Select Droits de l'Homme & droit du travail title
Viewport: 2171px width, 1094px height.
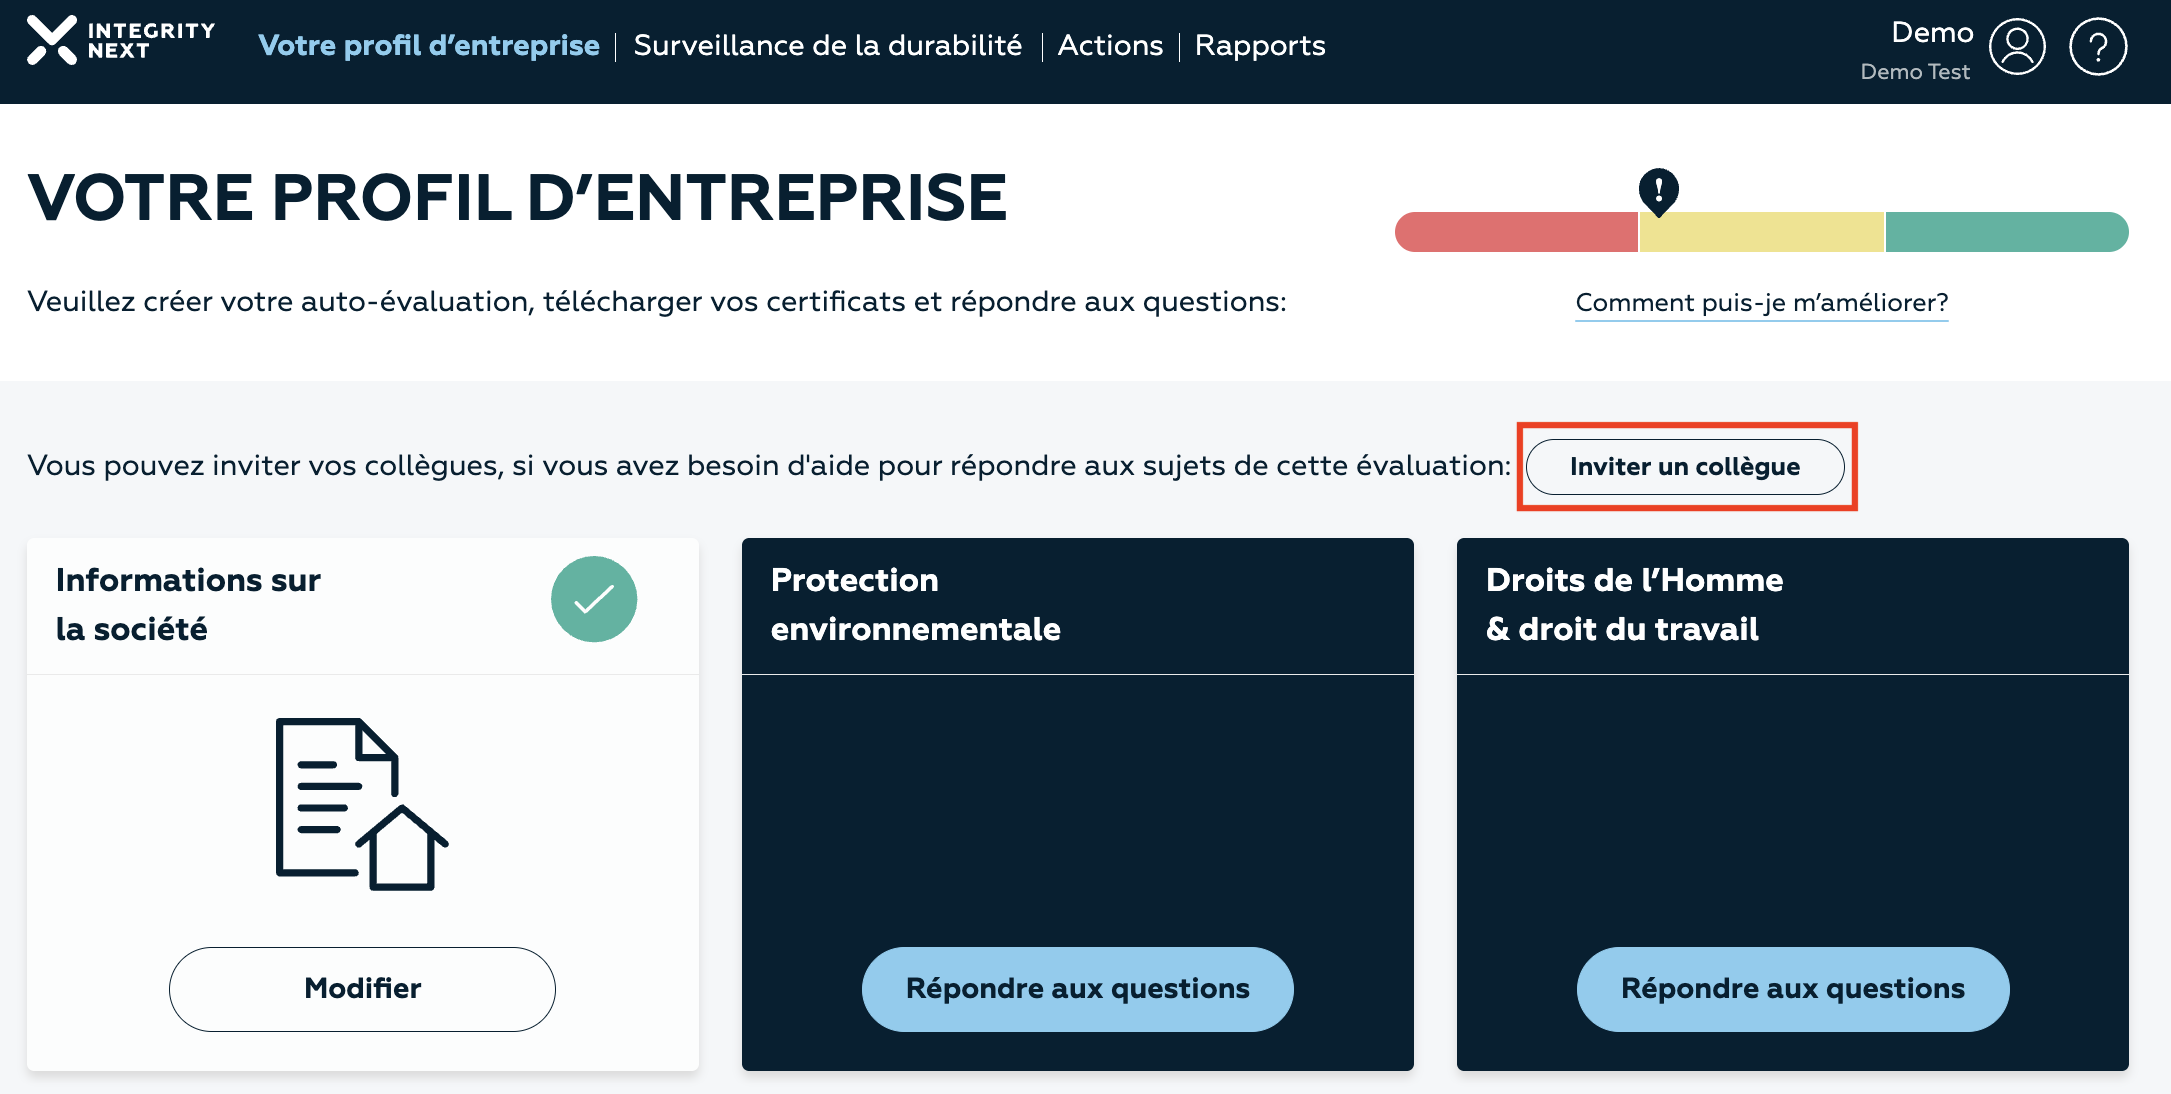tap(1634, 604)
